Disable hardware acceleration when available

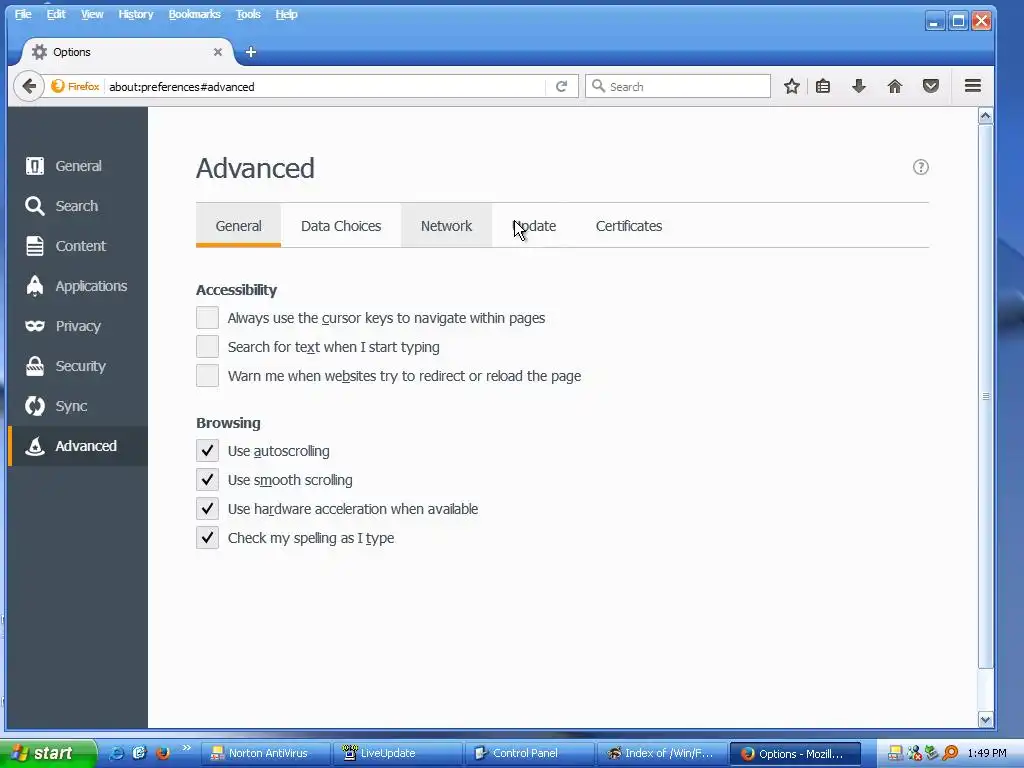pos(207,509)
